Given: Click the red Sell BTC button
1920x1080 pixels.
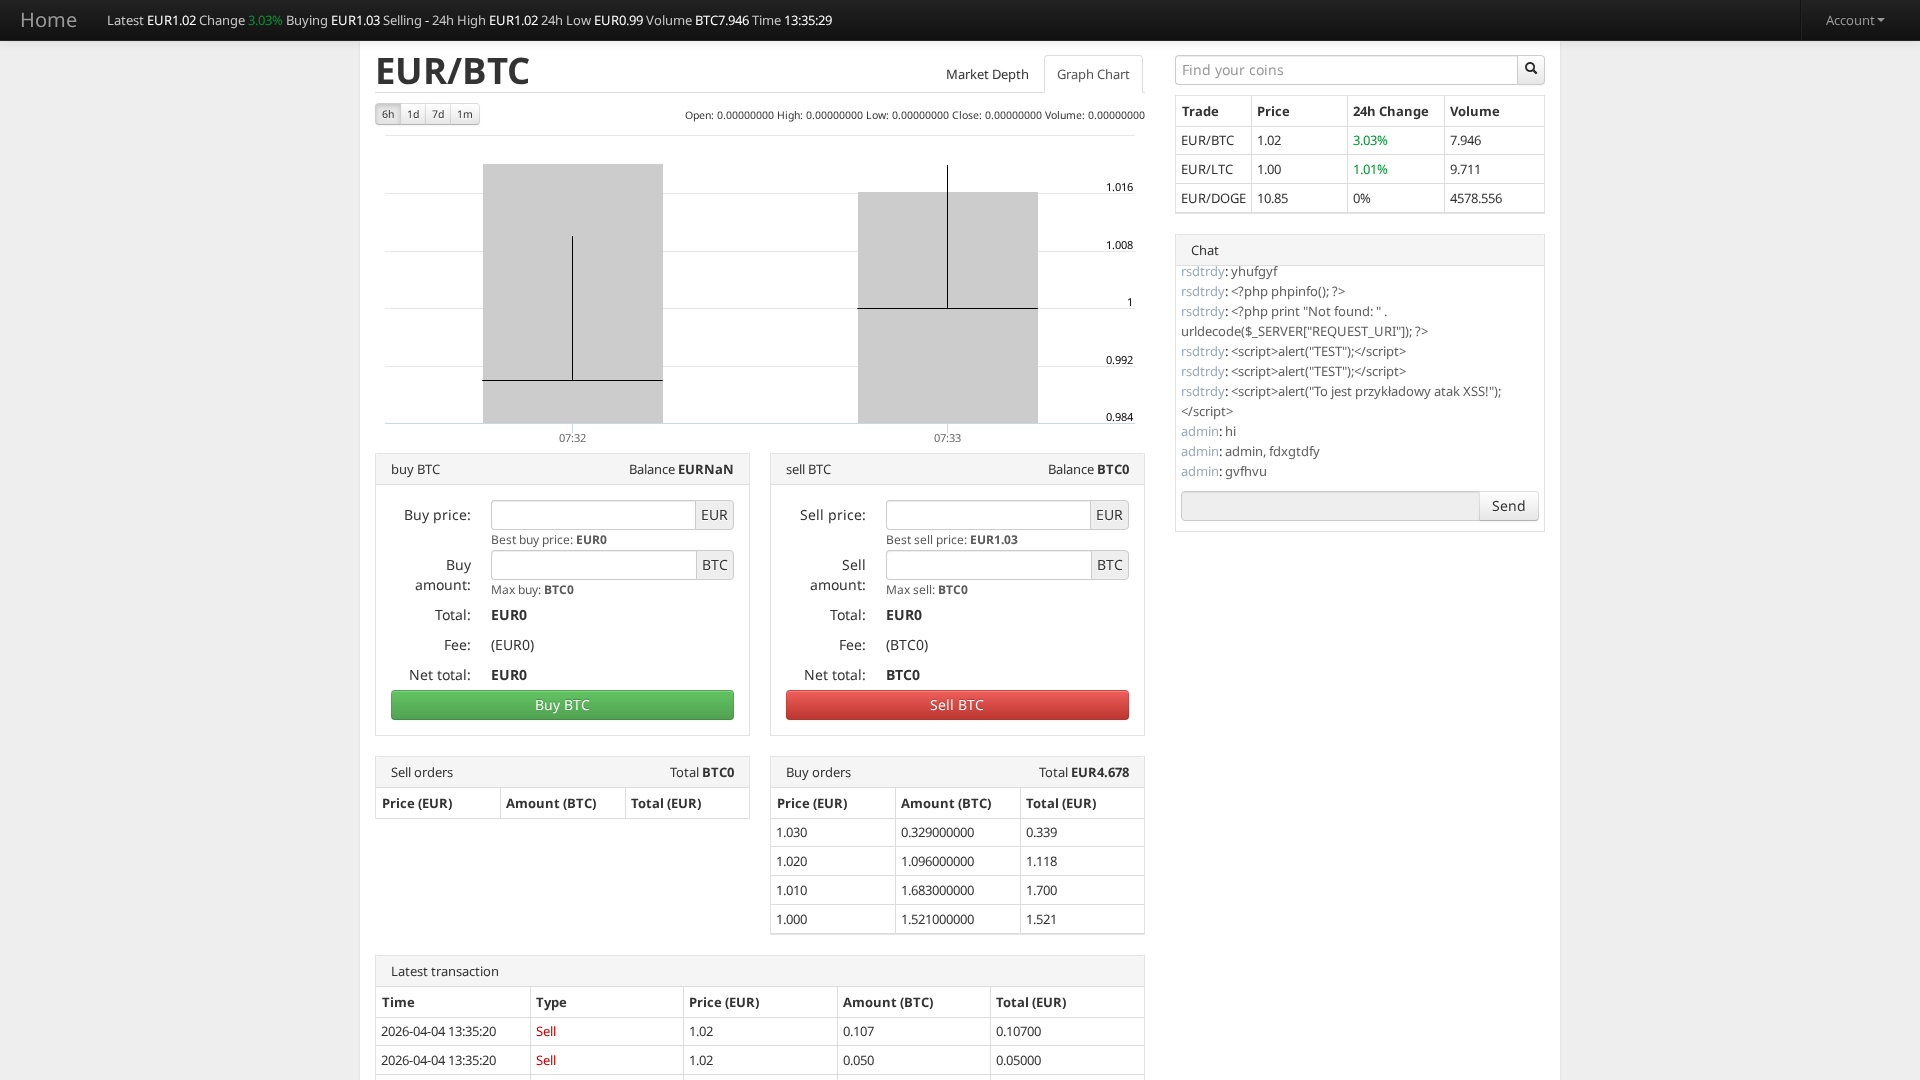Looking at the screenshot, I should [x=956, y=705].
